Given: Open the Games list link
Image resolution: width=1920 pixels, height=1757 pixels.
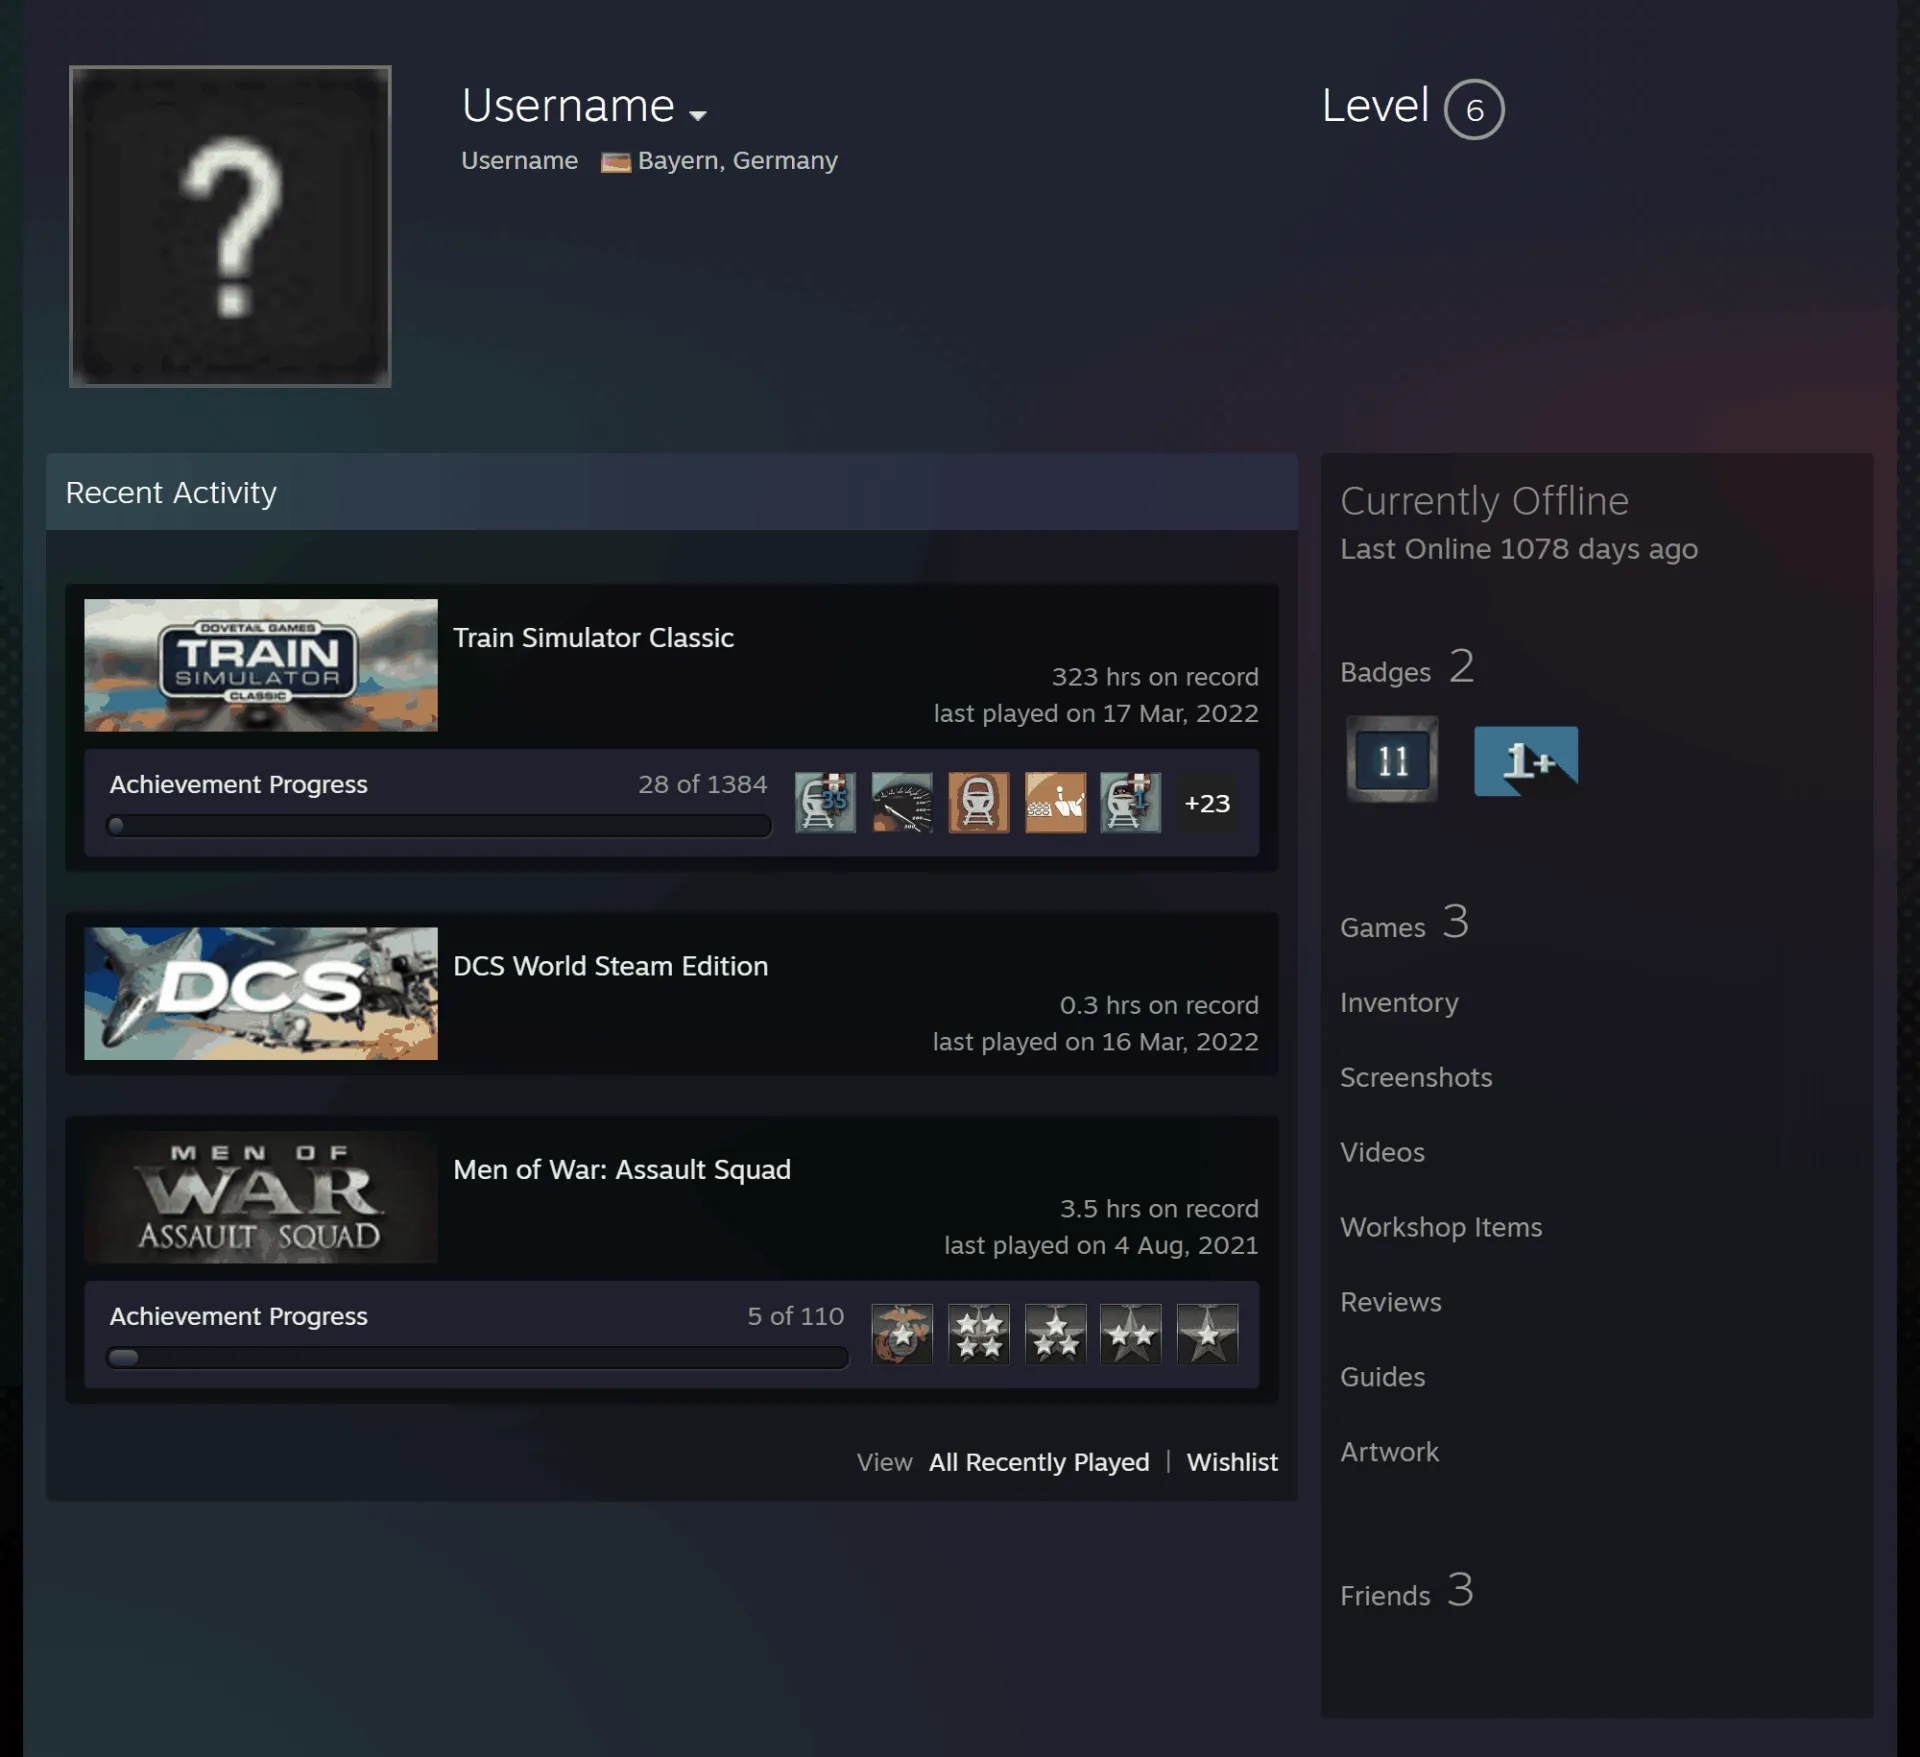Looking at the screenshot, I should click(x=1404, y=923).
